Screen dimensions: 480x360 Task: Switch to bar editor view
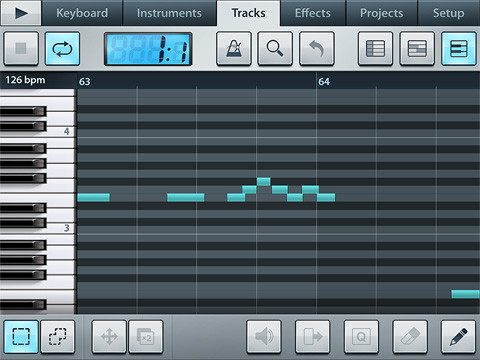point(417,49)
